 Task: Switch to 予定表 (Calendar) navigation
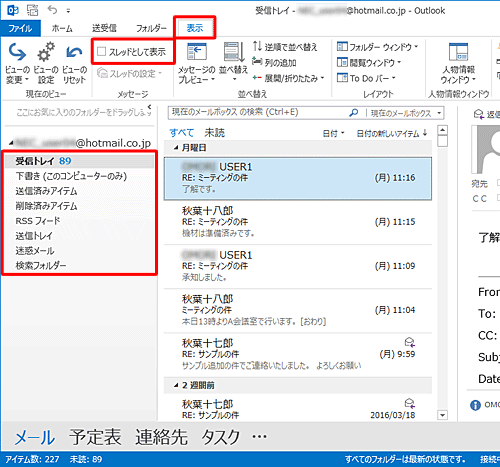95,437
